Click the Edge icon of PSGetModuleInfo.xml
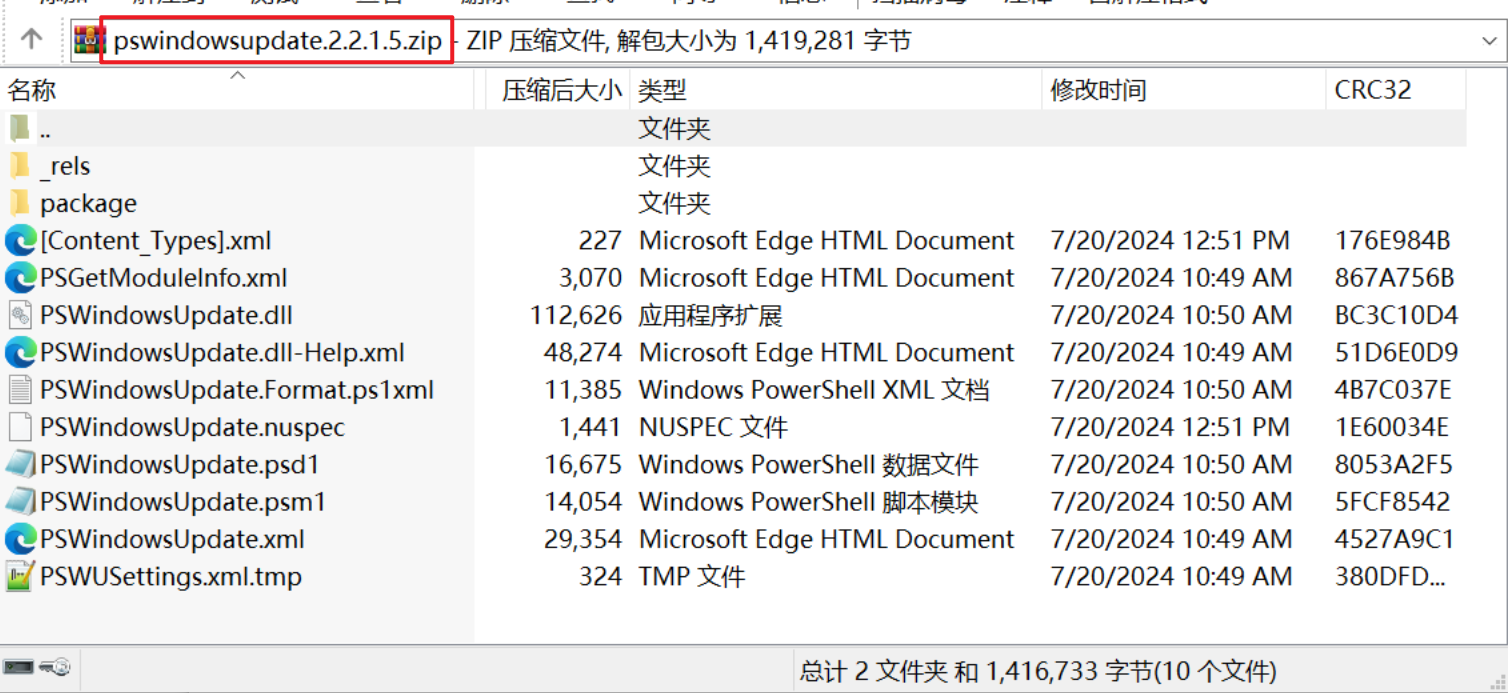1508x693 pixels. [x=20, y=278]
